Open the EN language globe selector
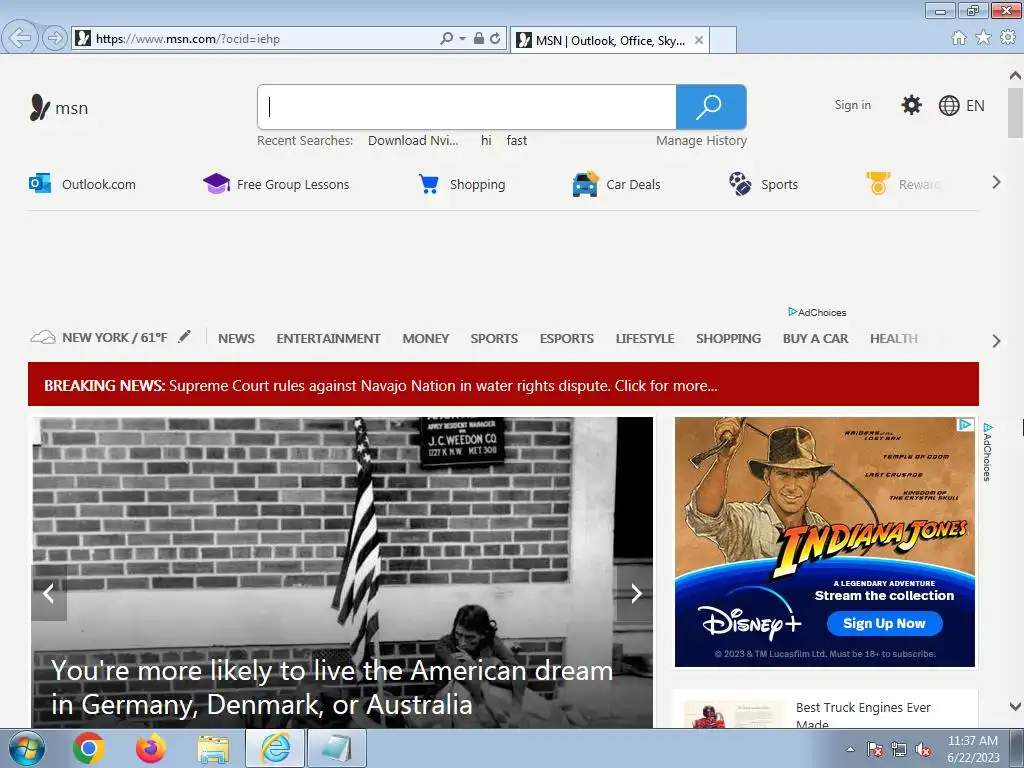 [961, 106]
